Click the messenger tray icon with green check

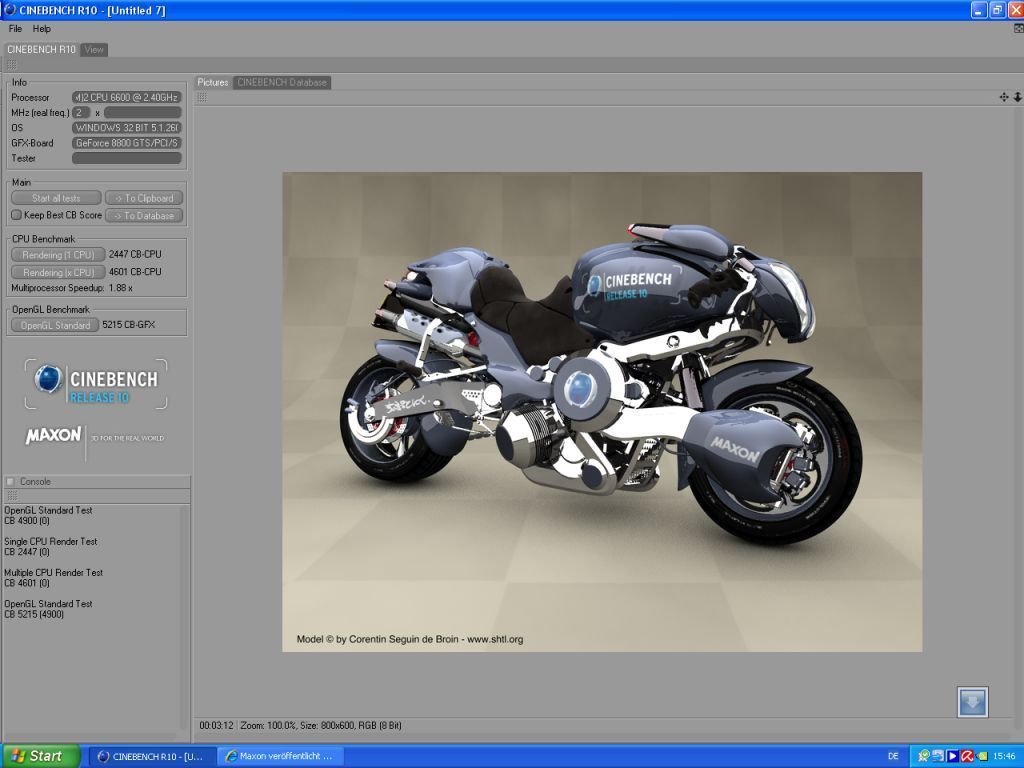[x=924, y=756]
